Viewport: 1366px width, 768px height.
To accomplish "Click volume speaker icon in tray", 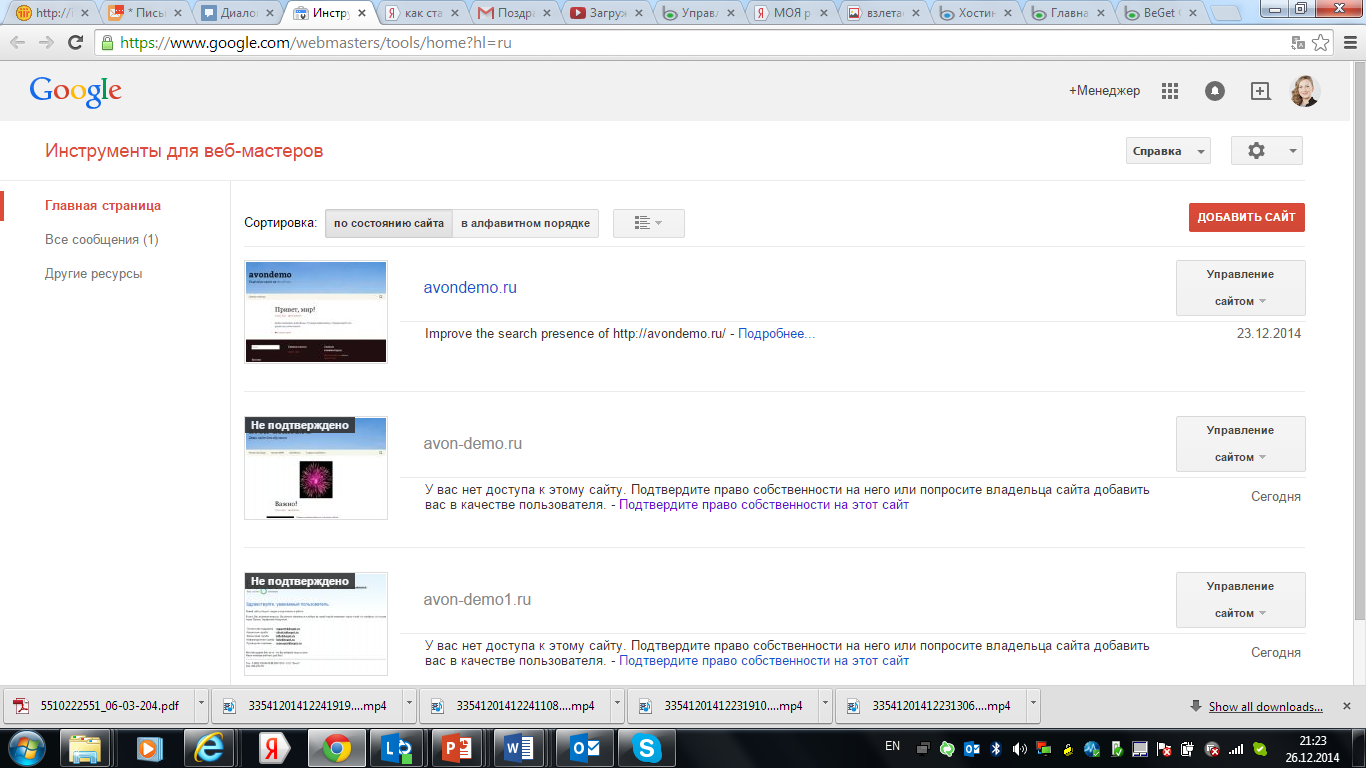I will click(1020, 748).
